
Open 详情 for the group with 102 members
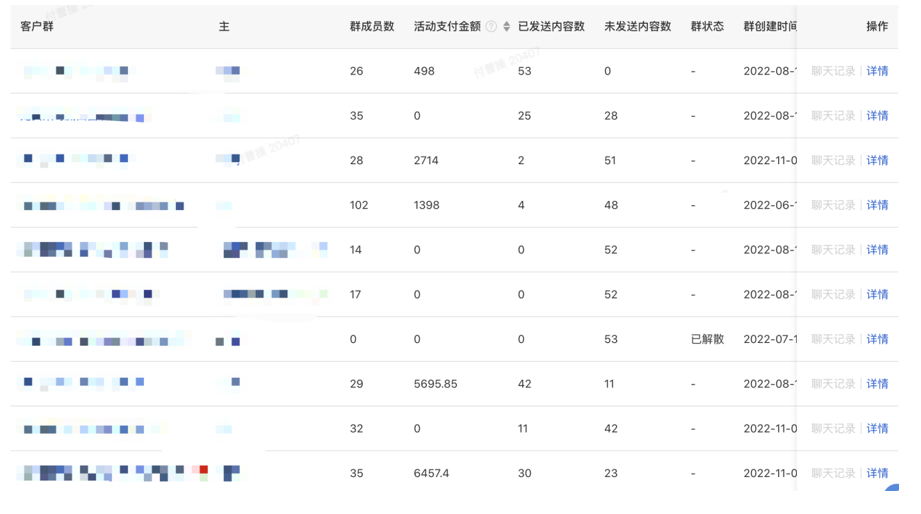[877, 205]
